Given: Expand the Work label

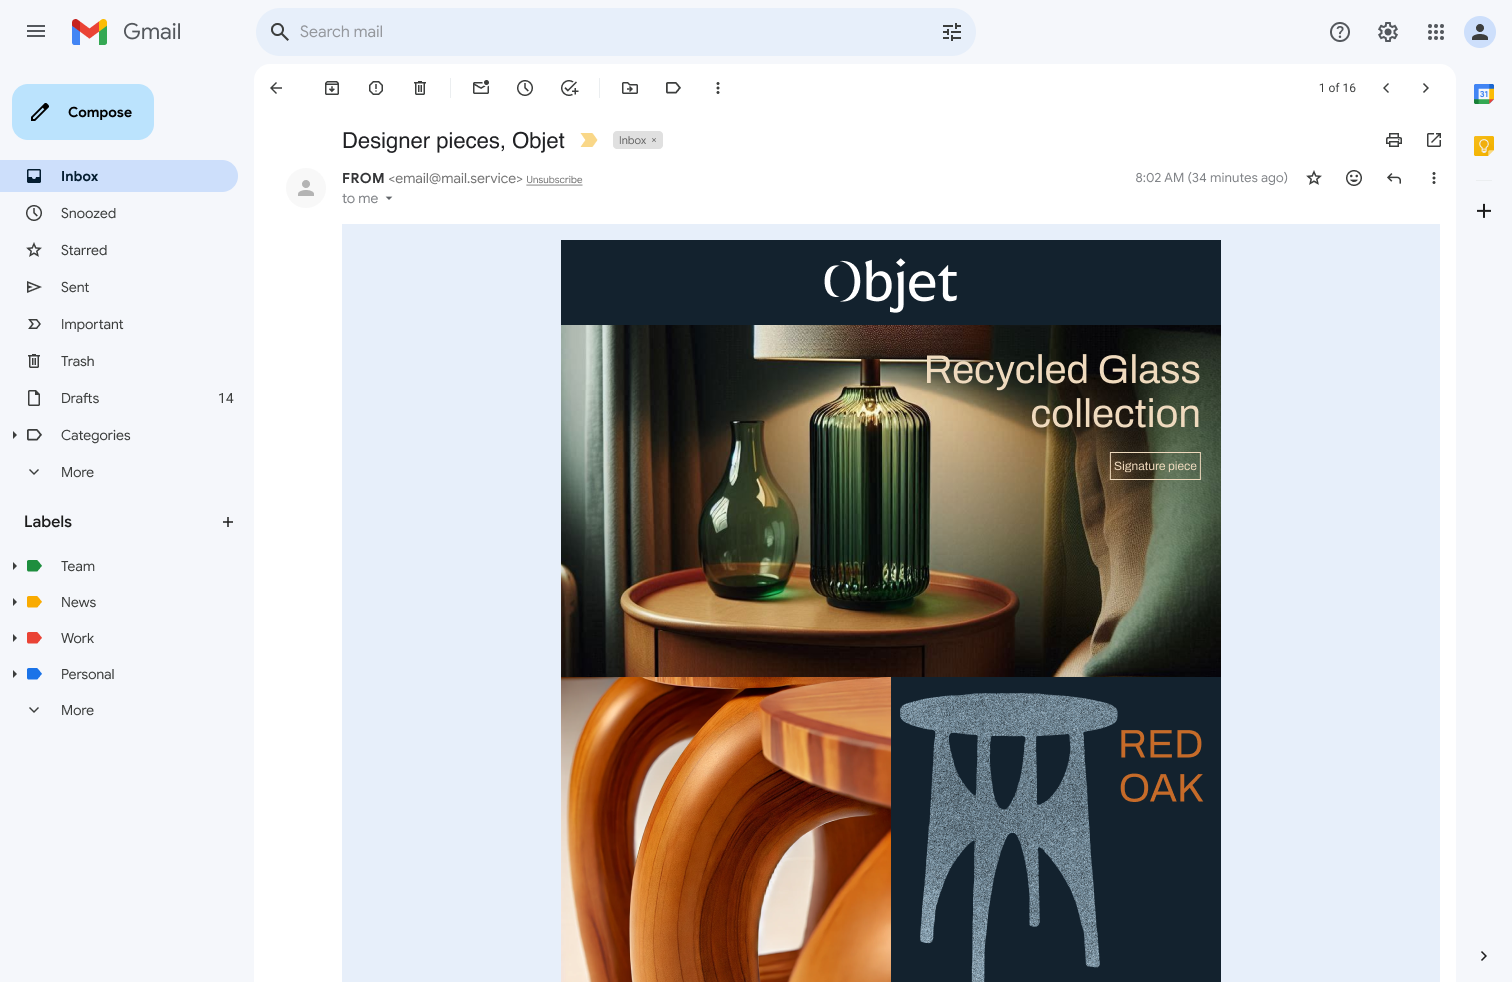Looking at the screenshot, I should pyautogui.click(x=14, y=638).
